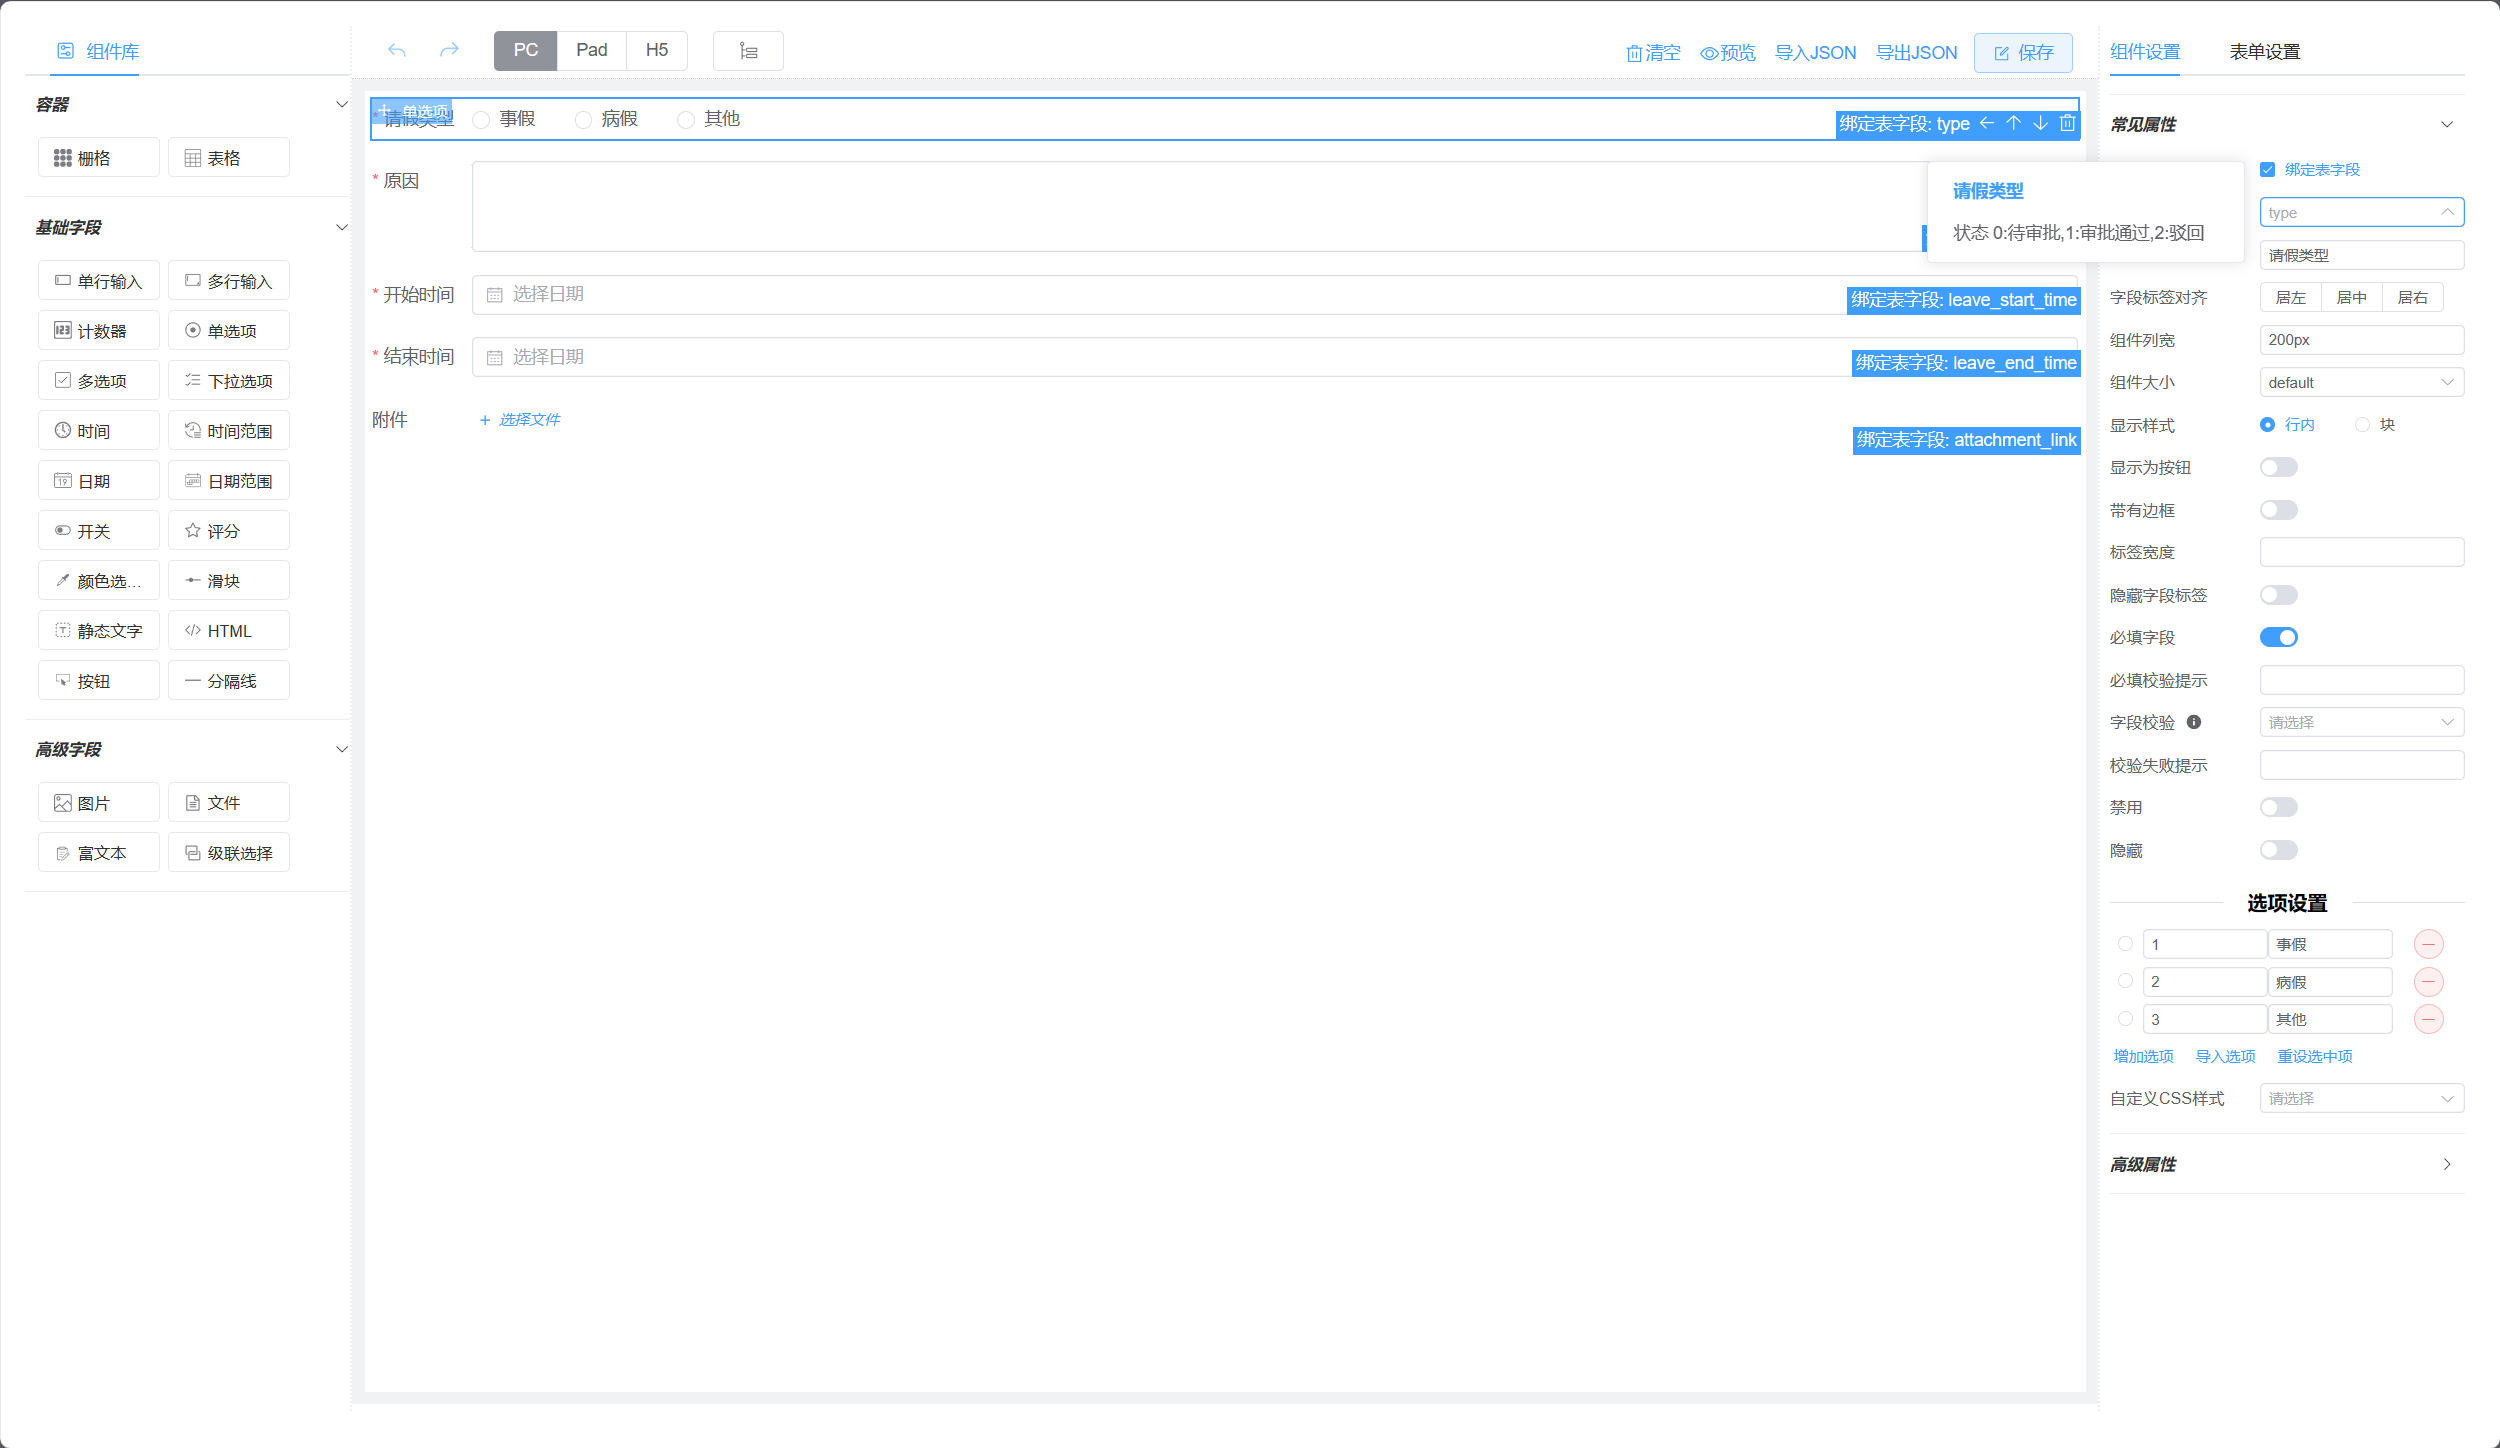Viewport: 2500px width, 1448px height.
Task: Delete selected field using trash icon
Action: [2067, 123]
